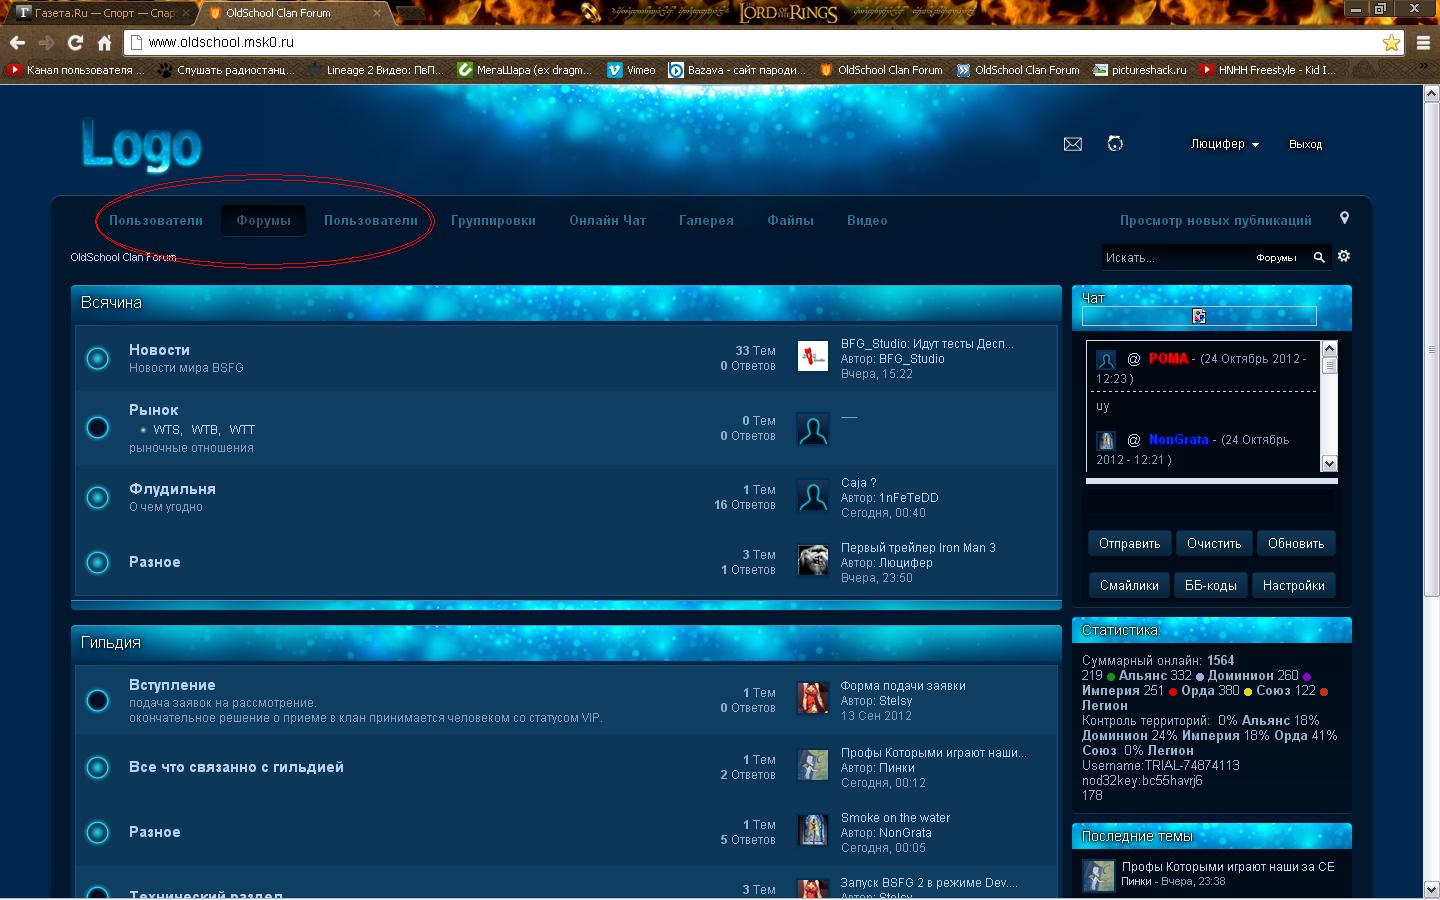1440x900 pixels.
Task: Open the Смайлики chat panel
Action: 1129,586
